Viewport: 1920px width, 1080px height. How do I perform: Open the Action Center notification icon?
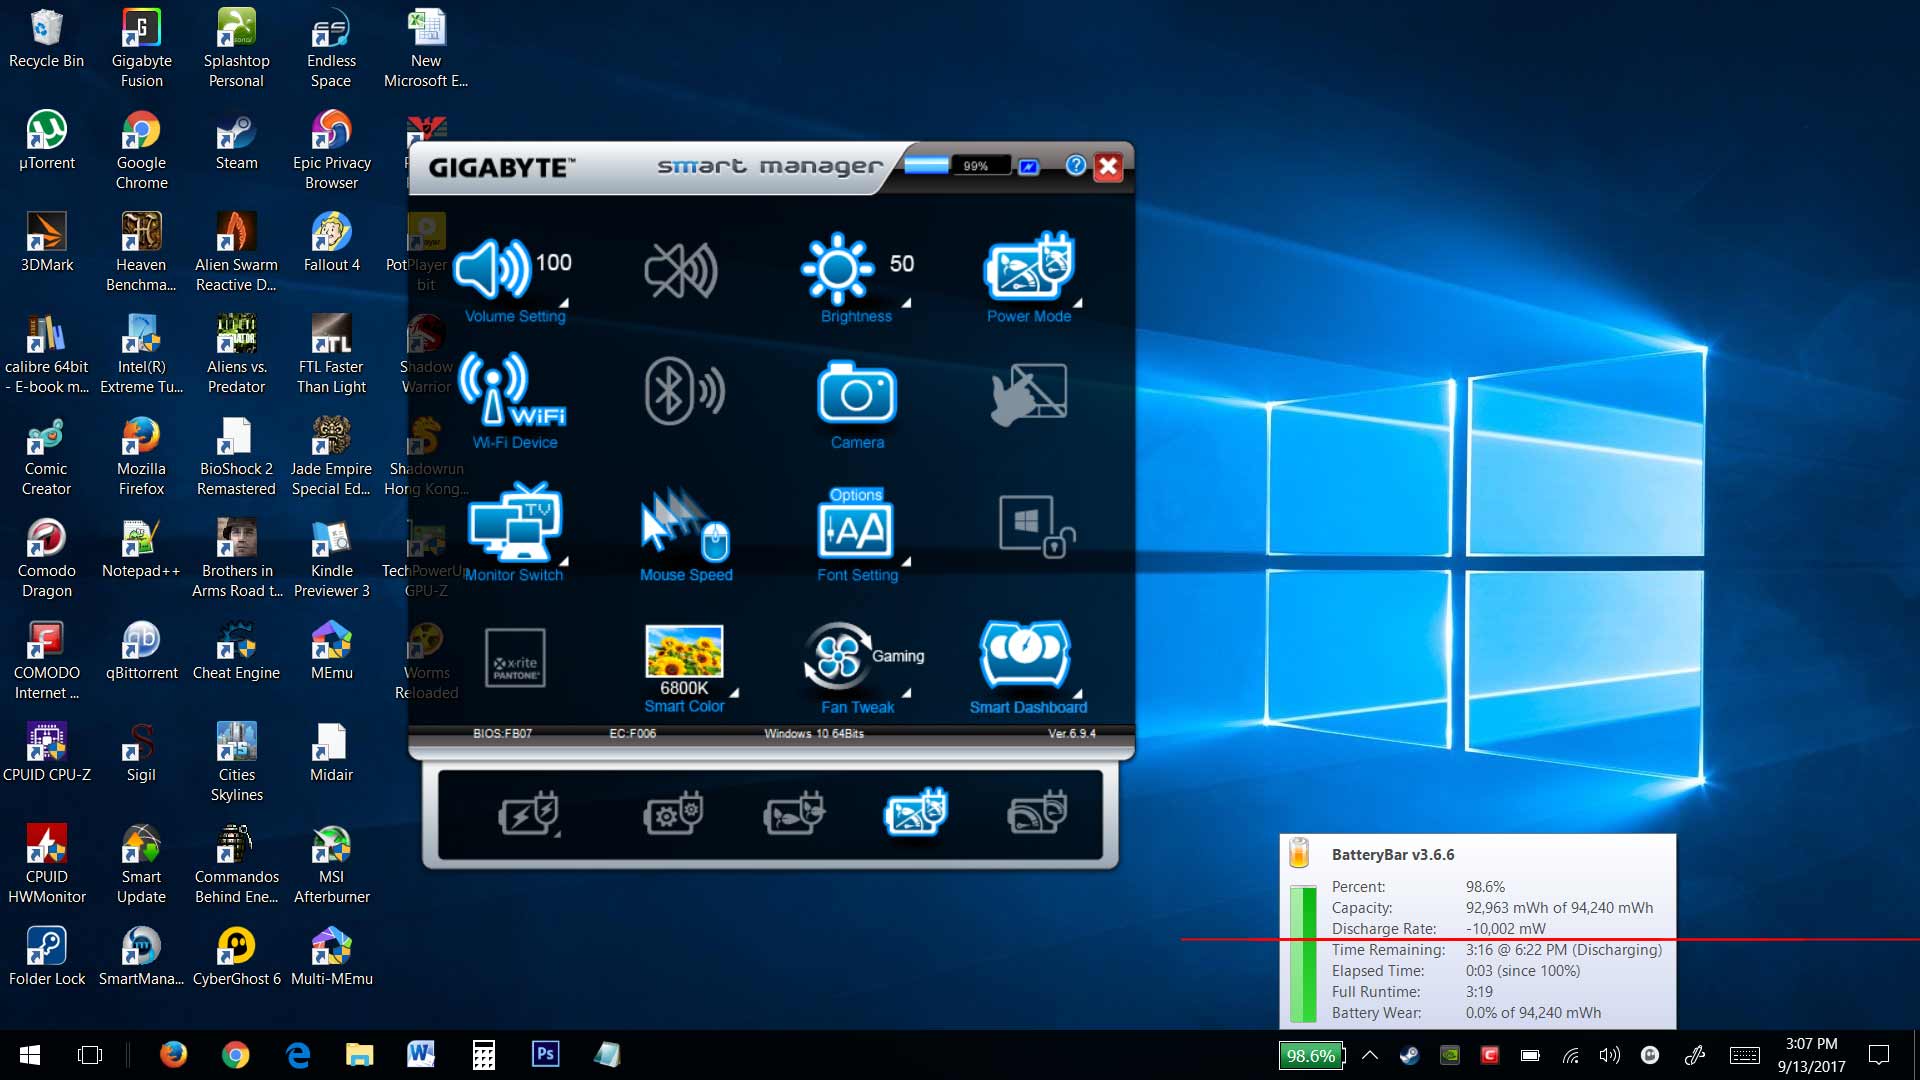[x=1879, y=1055]
